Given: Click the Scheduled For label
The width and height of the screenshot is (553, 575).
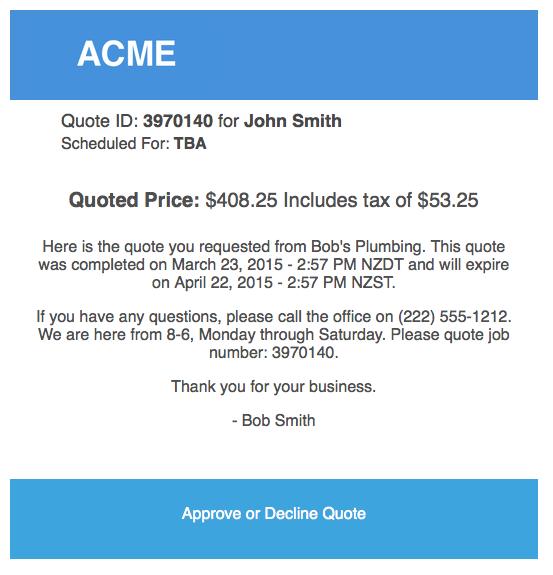Looking at the screenshot, I should 115,143.
